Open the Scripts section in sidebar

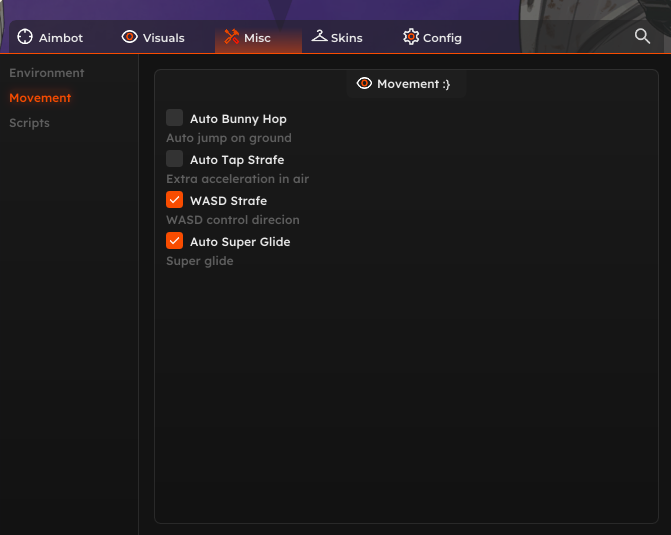click(29, 123)
